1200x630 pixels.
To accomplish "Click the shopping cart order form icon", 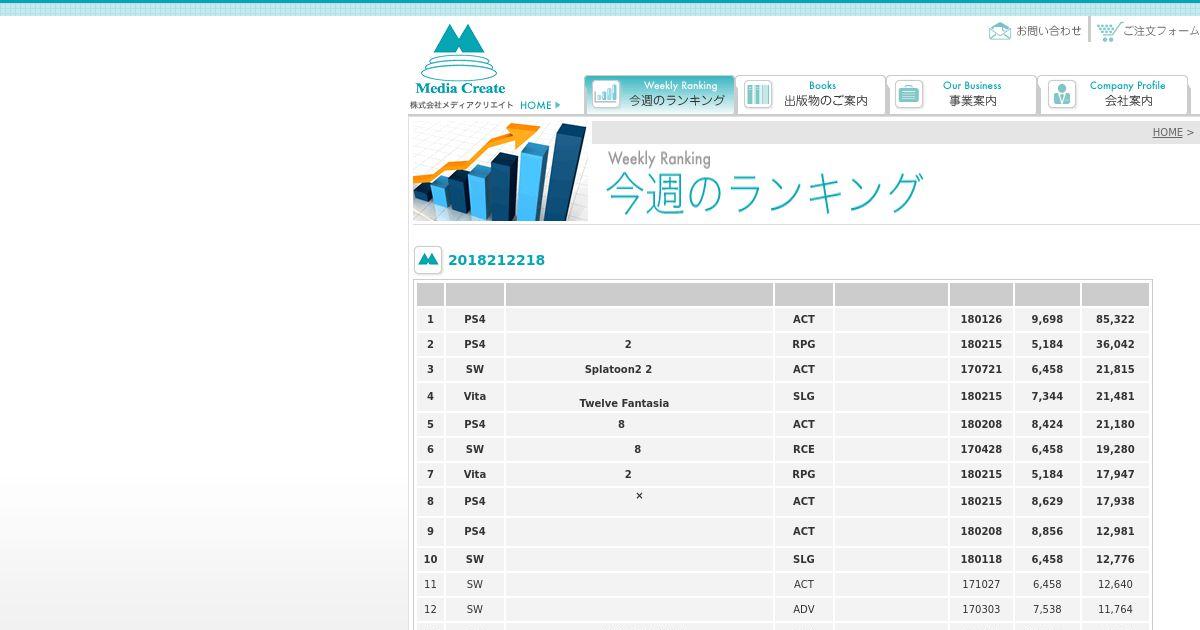I will click(x=1108, y=31).
